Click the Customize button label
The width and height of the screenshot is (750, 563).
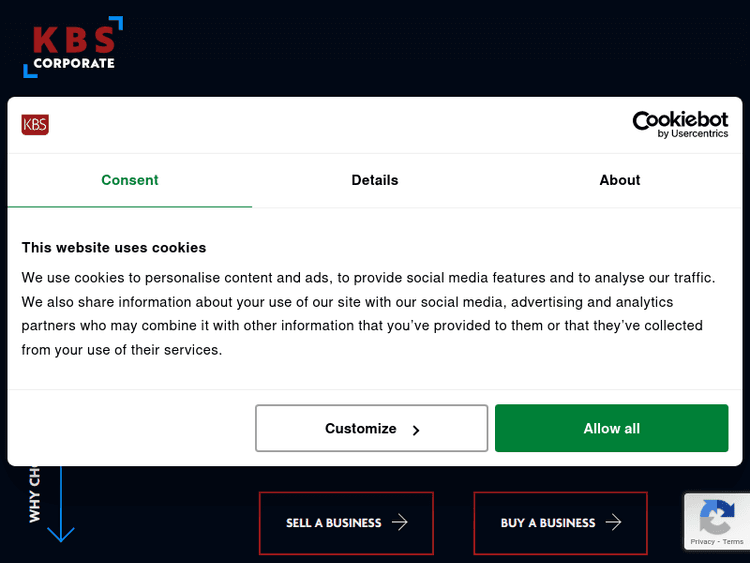(x=360, y=428)
